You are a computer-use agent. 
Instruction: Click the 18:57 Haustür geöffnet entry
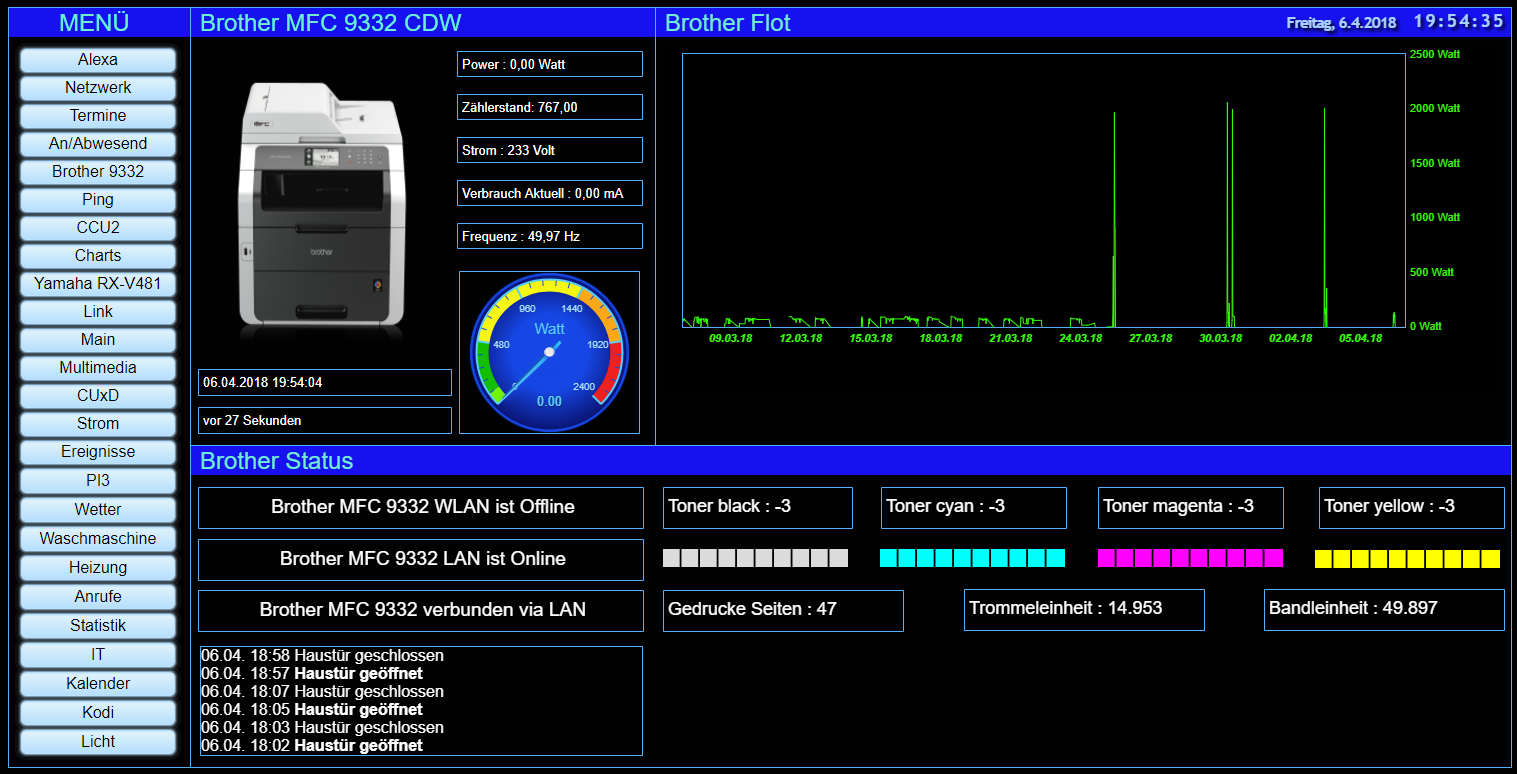tap(312, 674)
